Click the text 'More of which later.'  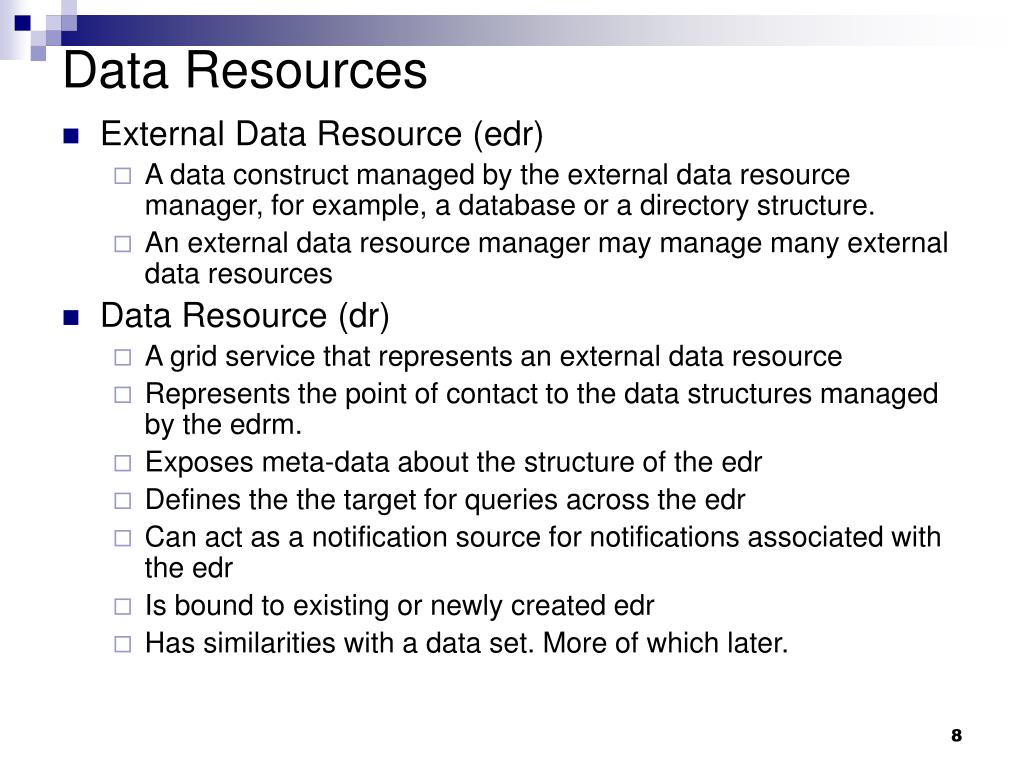click(665, 643)
